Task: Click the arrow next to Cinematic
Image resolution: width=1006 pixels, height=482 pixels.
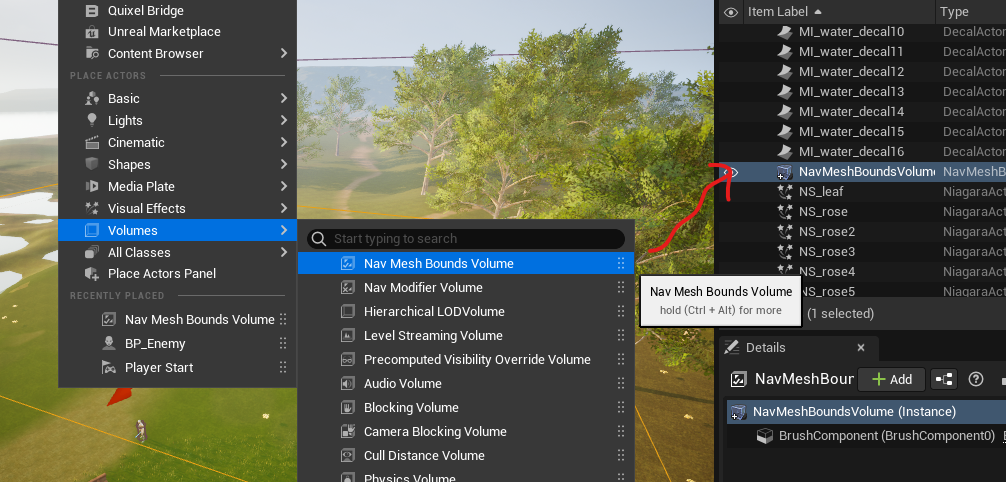Action: pos(284,142)
